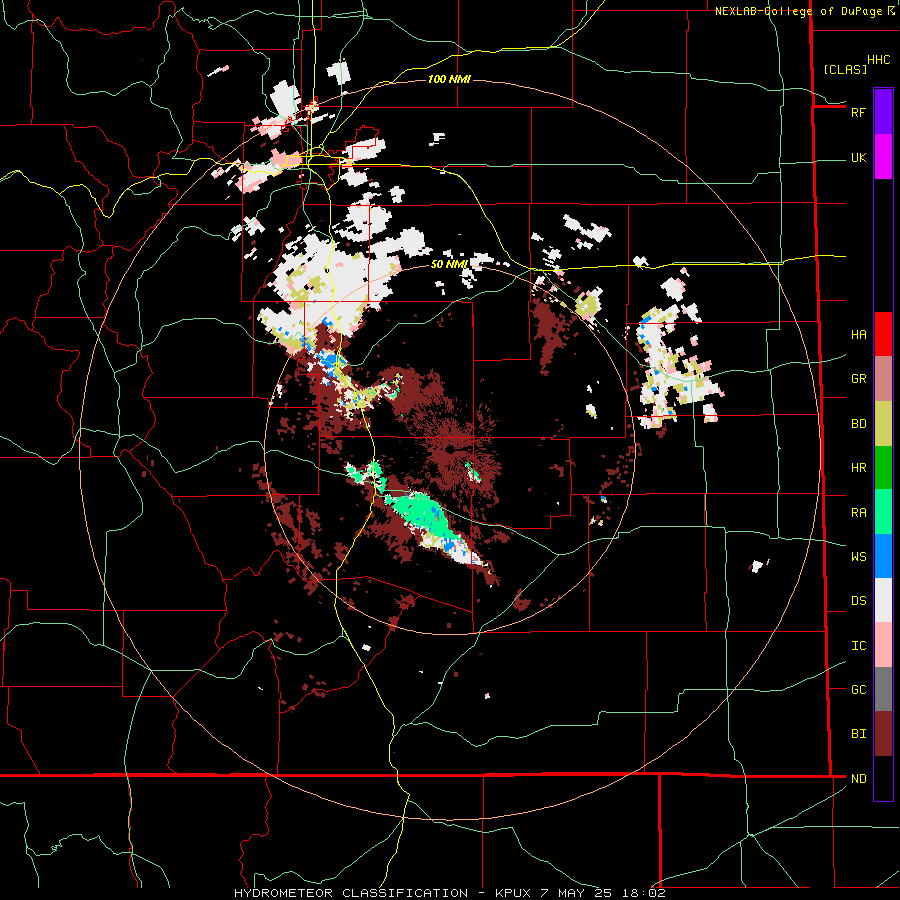
Task: Click the ND legend label
Action: [858, 778]
